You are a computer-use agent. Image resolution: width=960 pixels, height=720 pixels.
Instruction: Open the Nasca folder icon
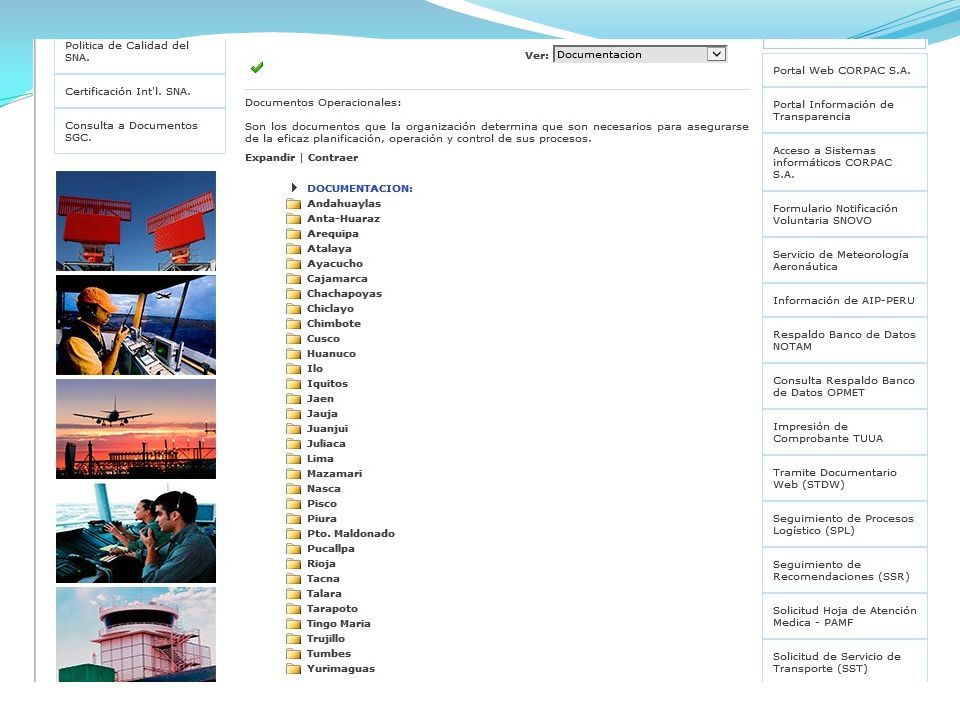tap(293, 489)
